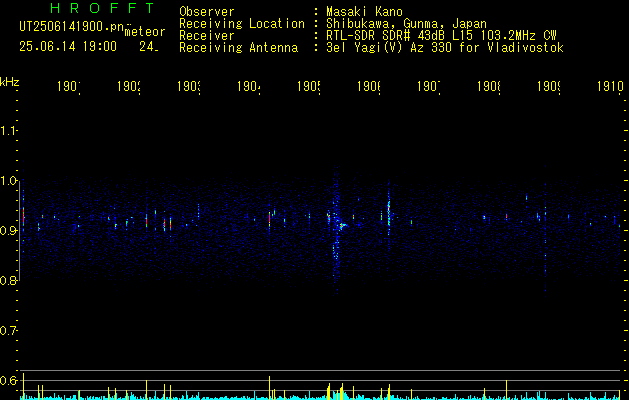
Task: Click the "Observer" field label
Action: tap(207, 12)
